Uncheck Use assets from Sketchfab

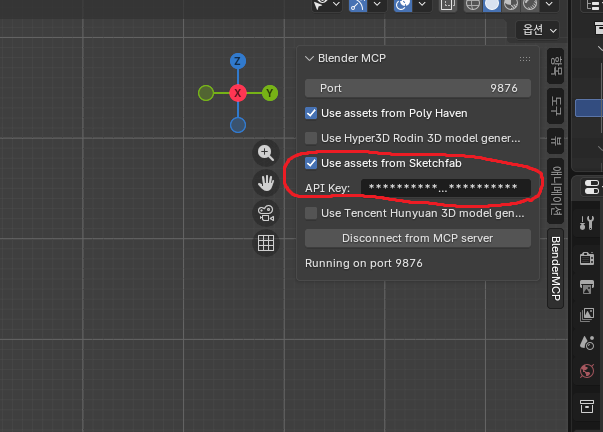(x=311, y=163)
